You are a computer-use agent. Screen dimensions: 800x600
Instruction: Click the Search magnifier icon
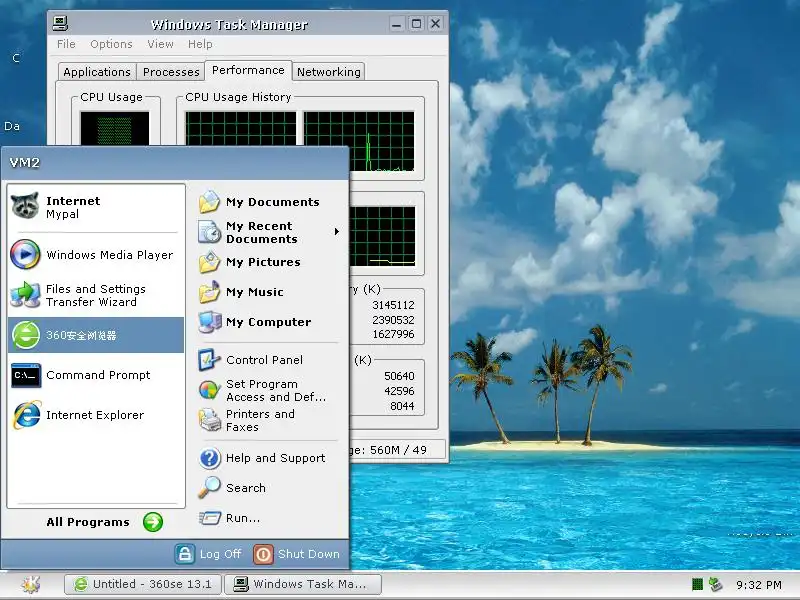(x=209, y=488)
